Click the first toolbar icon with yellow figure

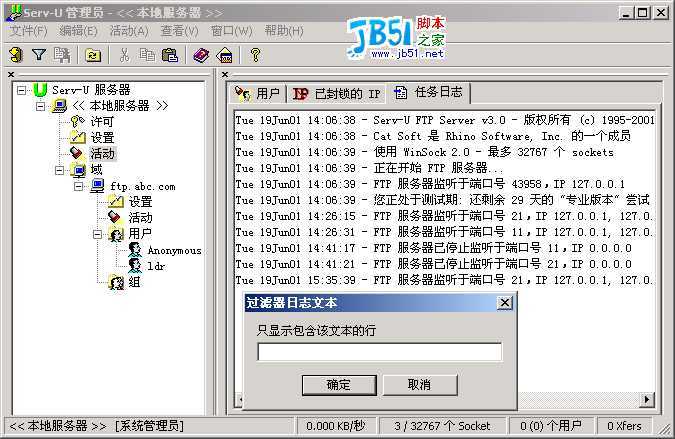(x=16, y=55)
